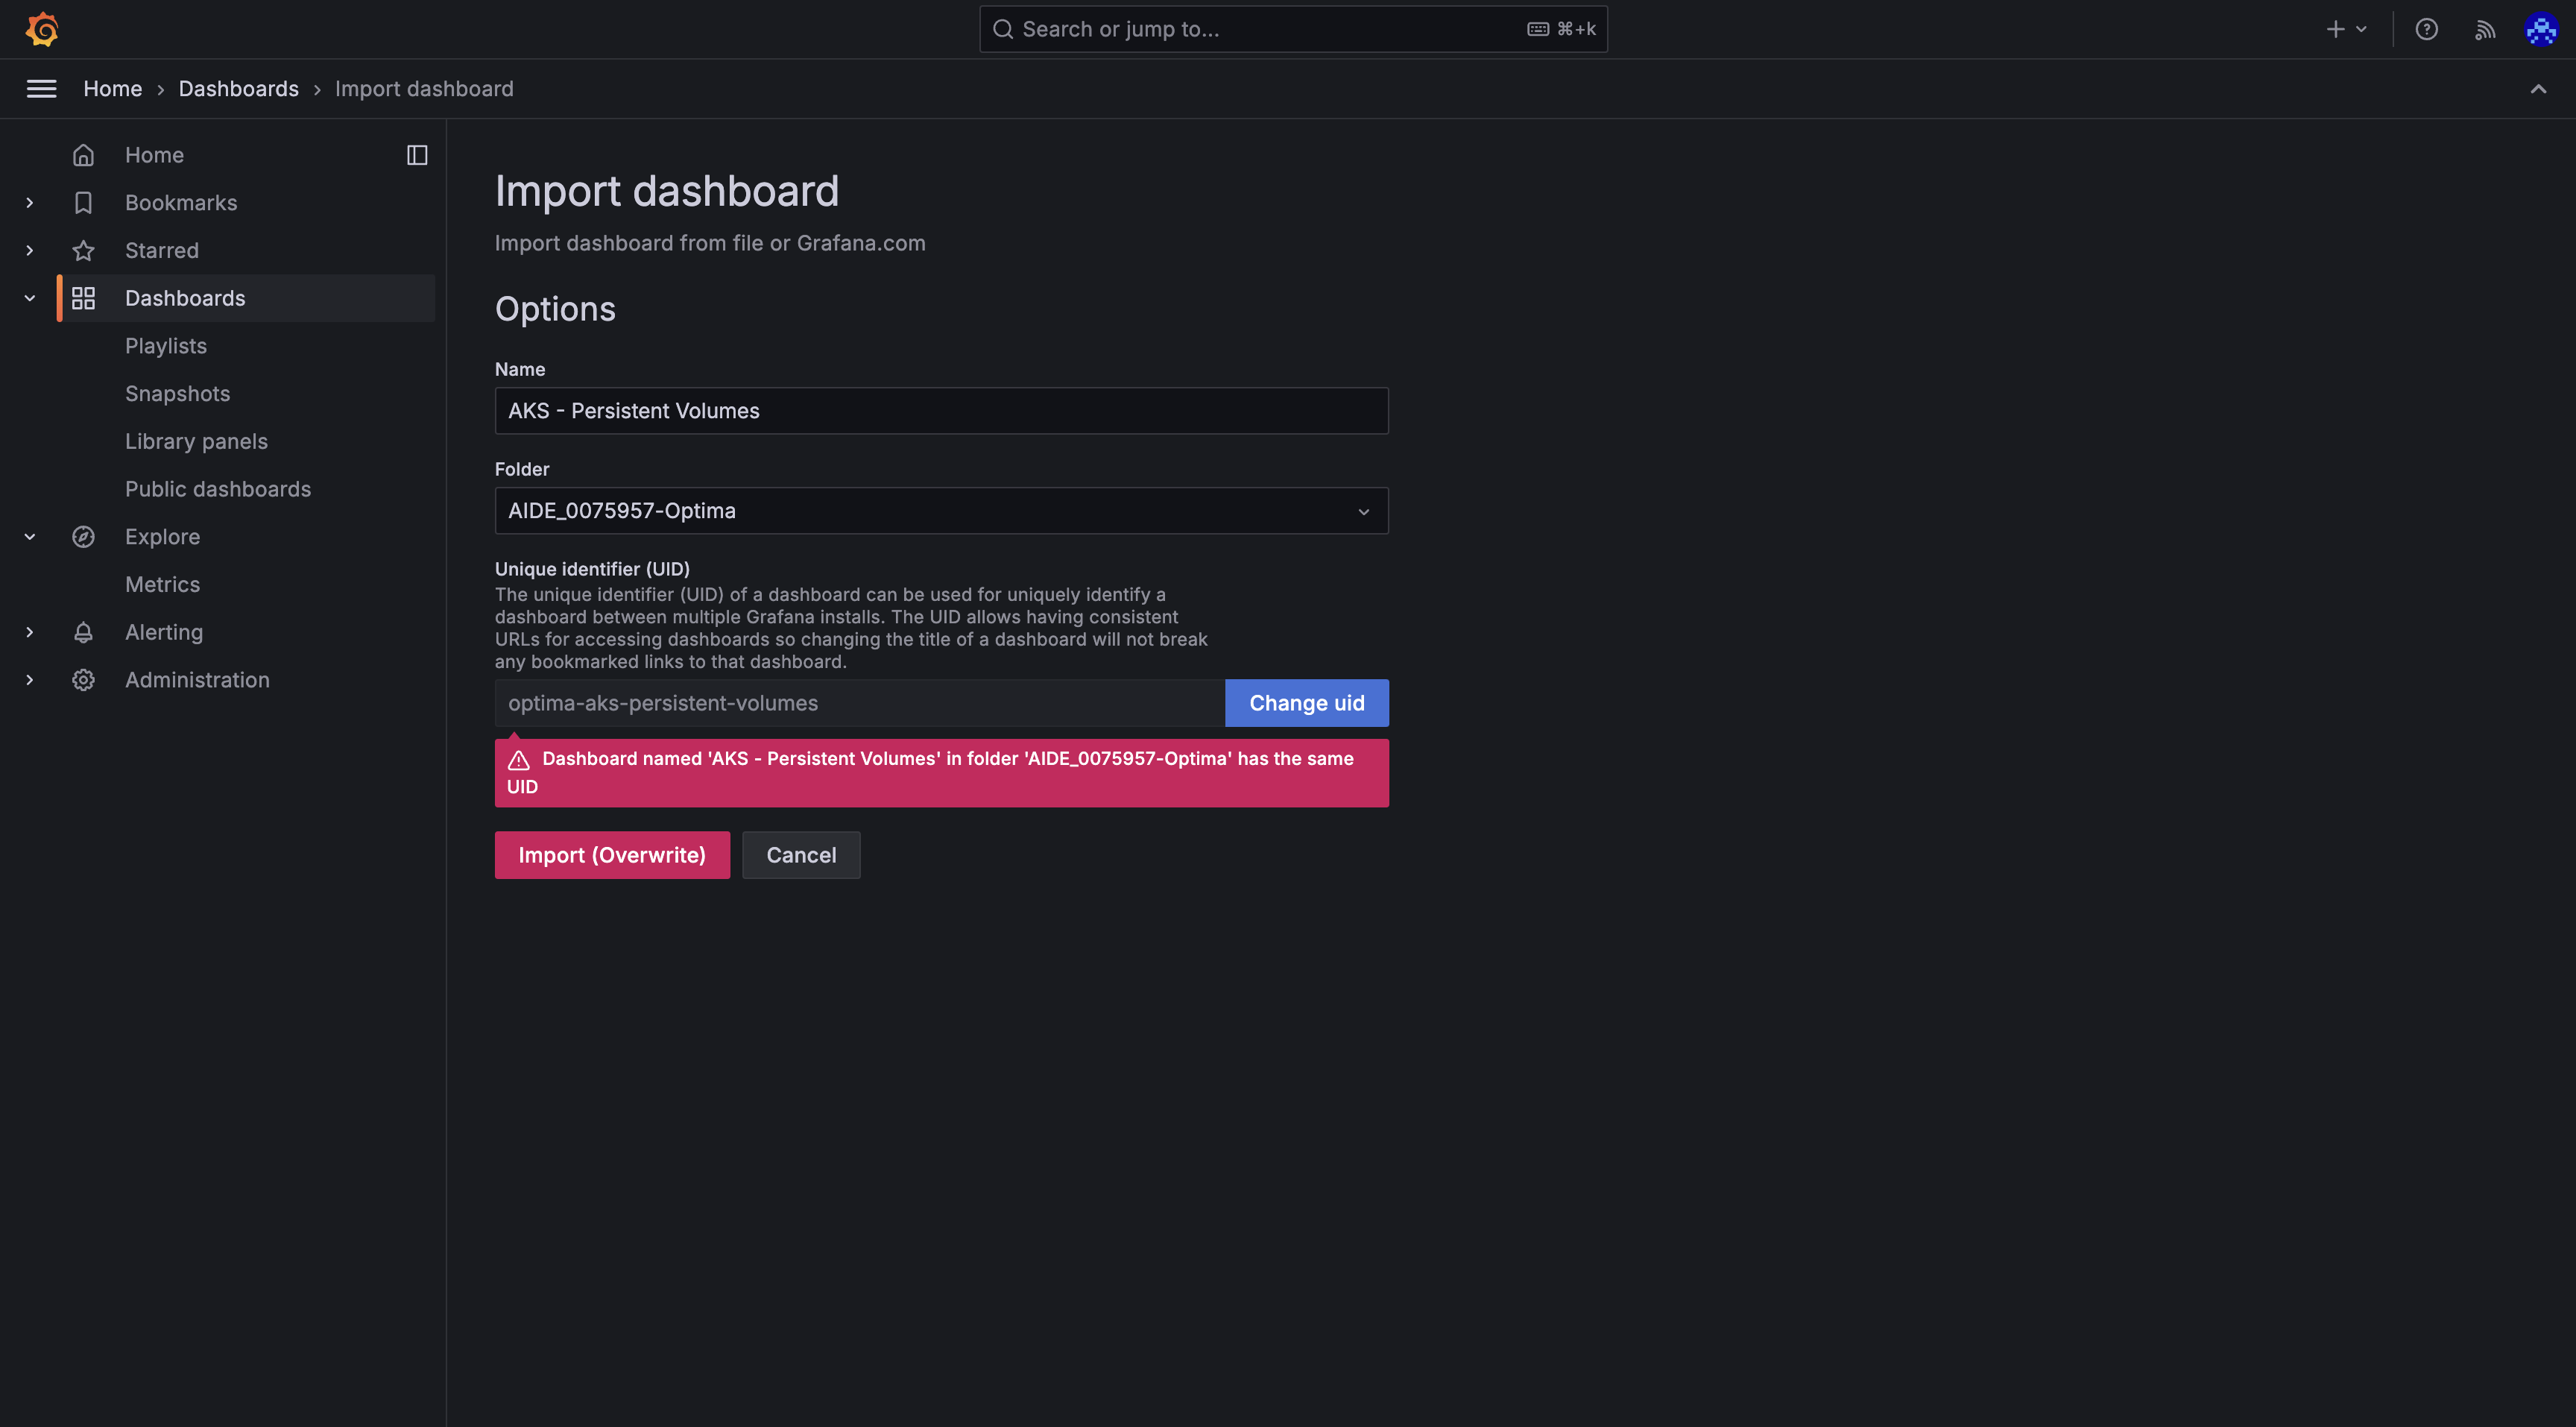Open Metrics under Explore
This screenshot has height=1427, width=2576.
[162, 584]
